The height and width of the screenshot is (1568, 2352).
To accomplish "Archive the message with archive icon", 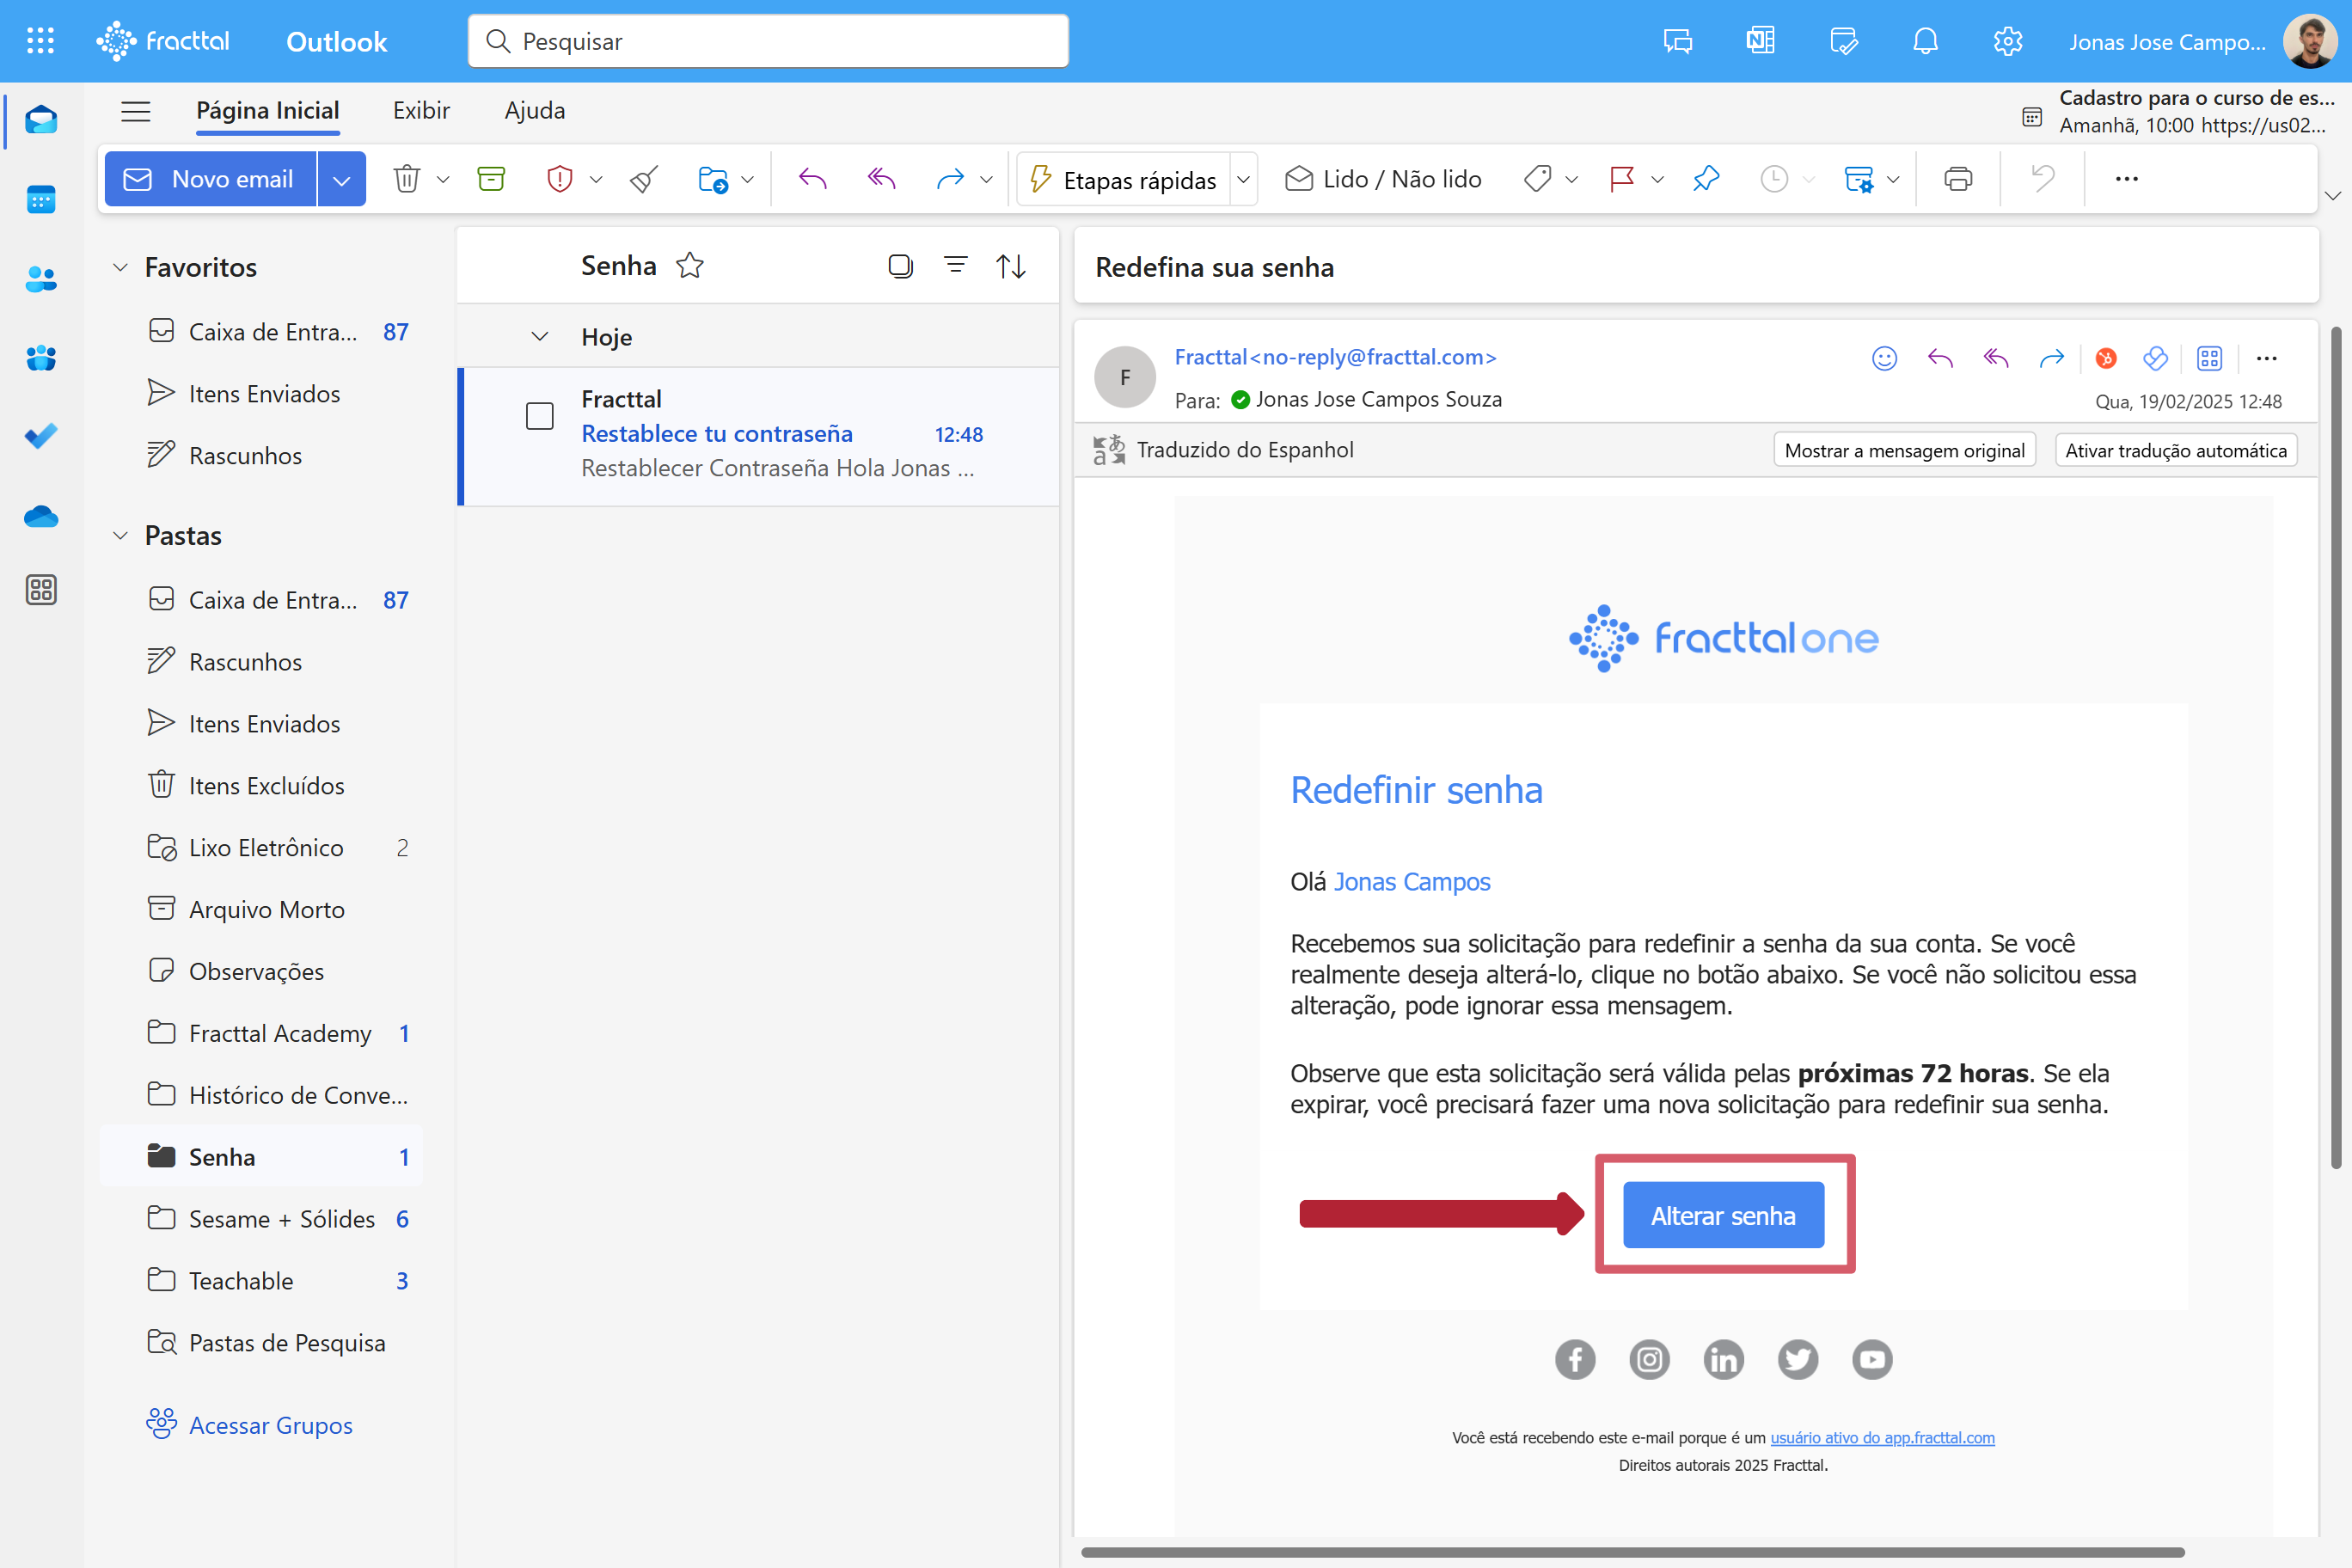I will [491, 179].
